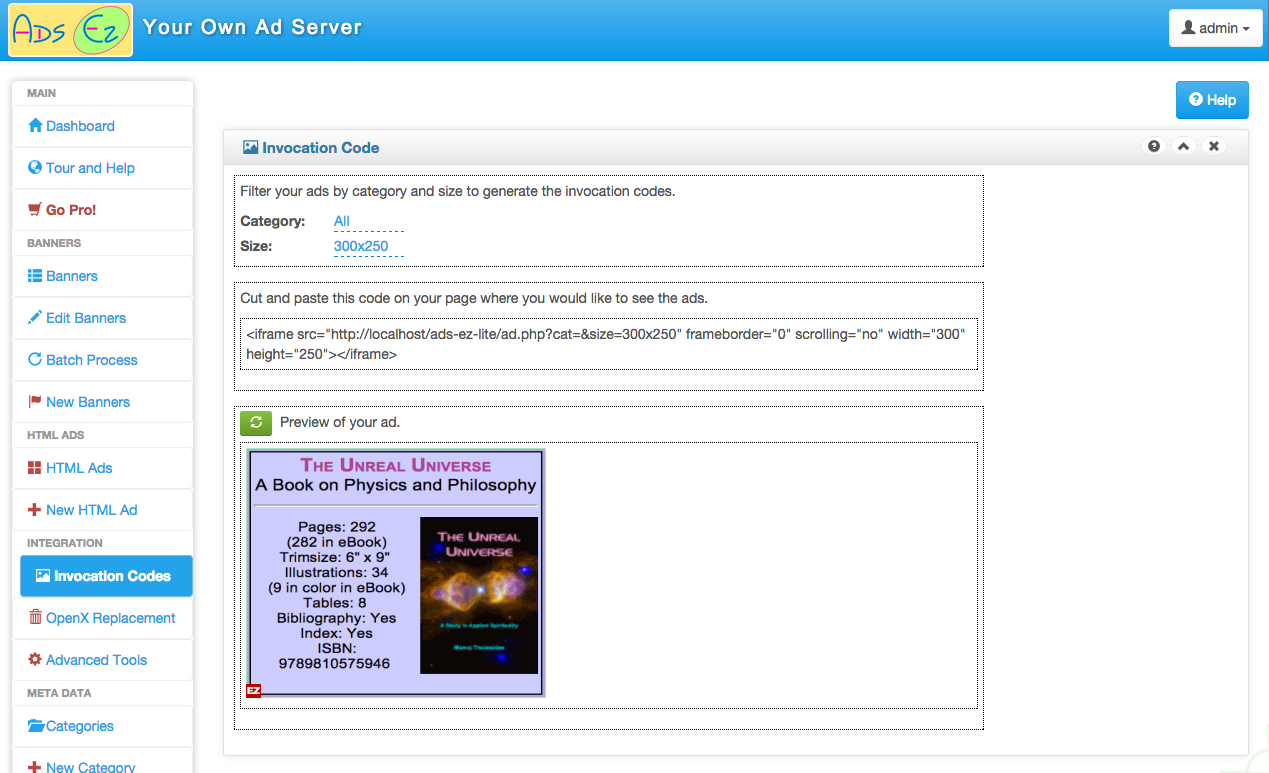1269x773 pixels.
Task: Open the Banners list
Action: click(x=102, y=276)
